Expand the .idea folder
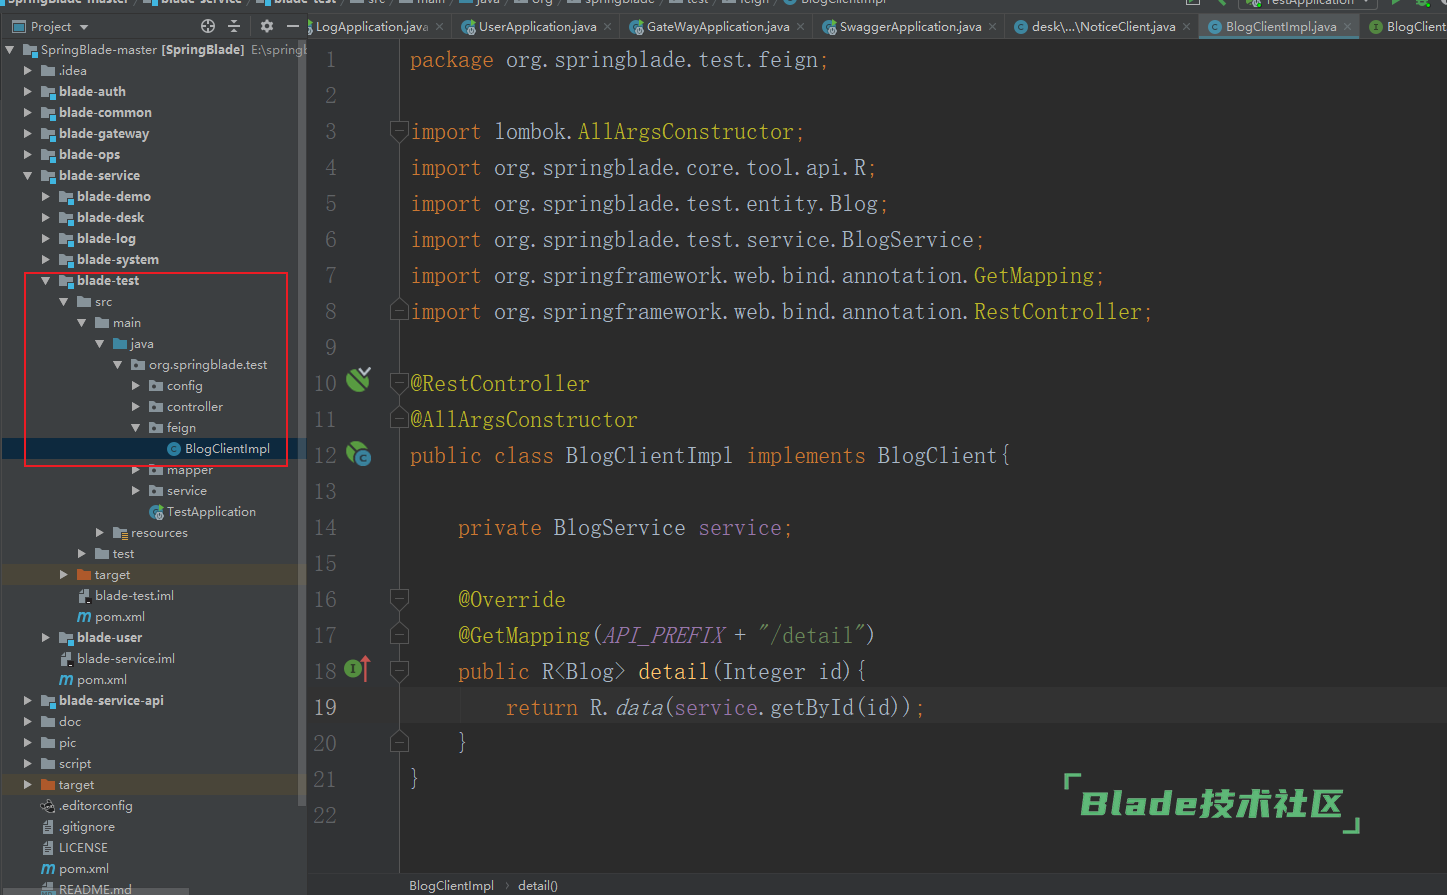Image resolution: width=1447 pixels, height=895 pixels. (28, 71)
